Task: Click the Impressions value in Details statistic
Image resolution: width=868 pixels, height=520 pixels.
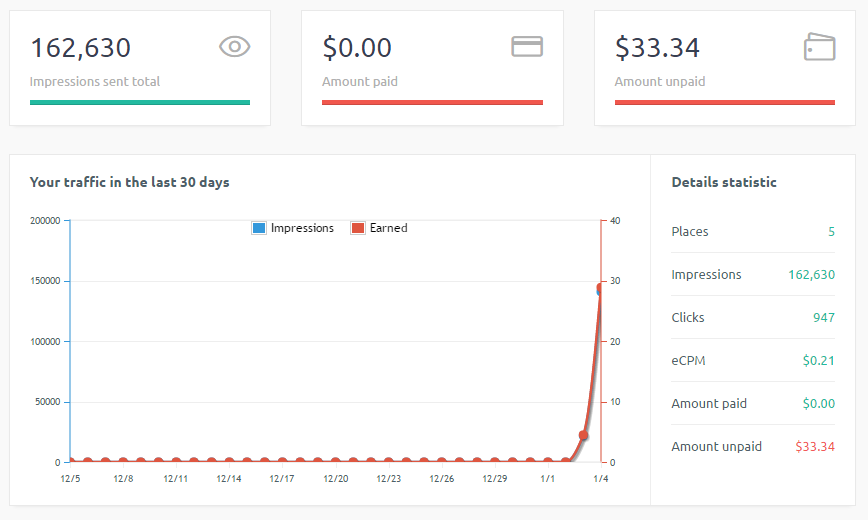Action: [811, 275]
